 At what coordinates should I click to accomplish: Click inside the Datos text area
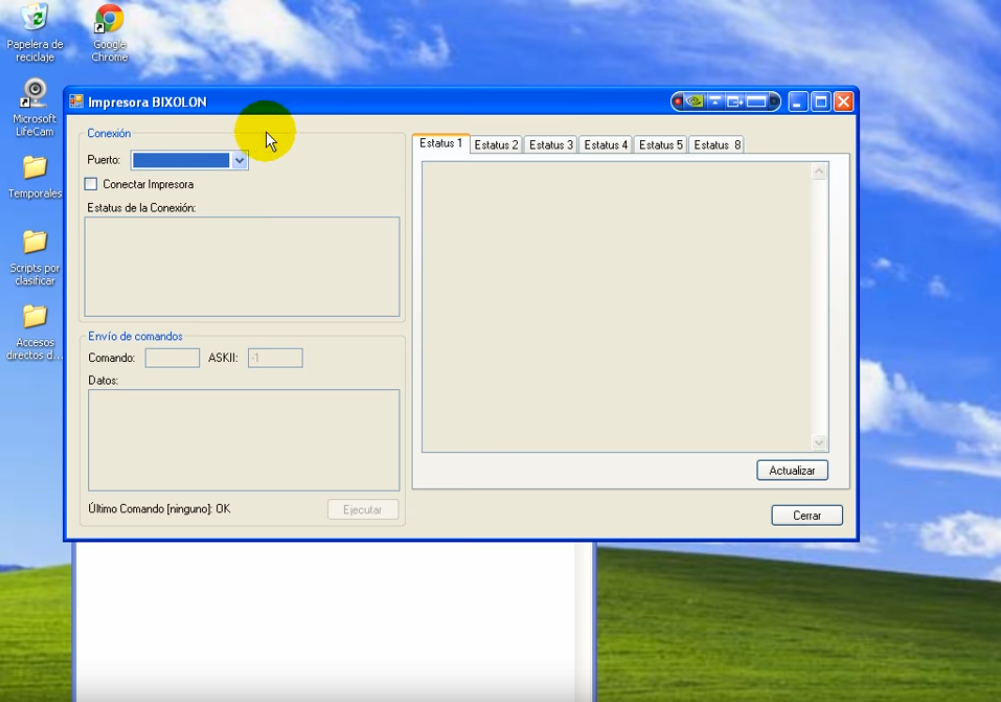pyautogui.click(x=244, y=440)
